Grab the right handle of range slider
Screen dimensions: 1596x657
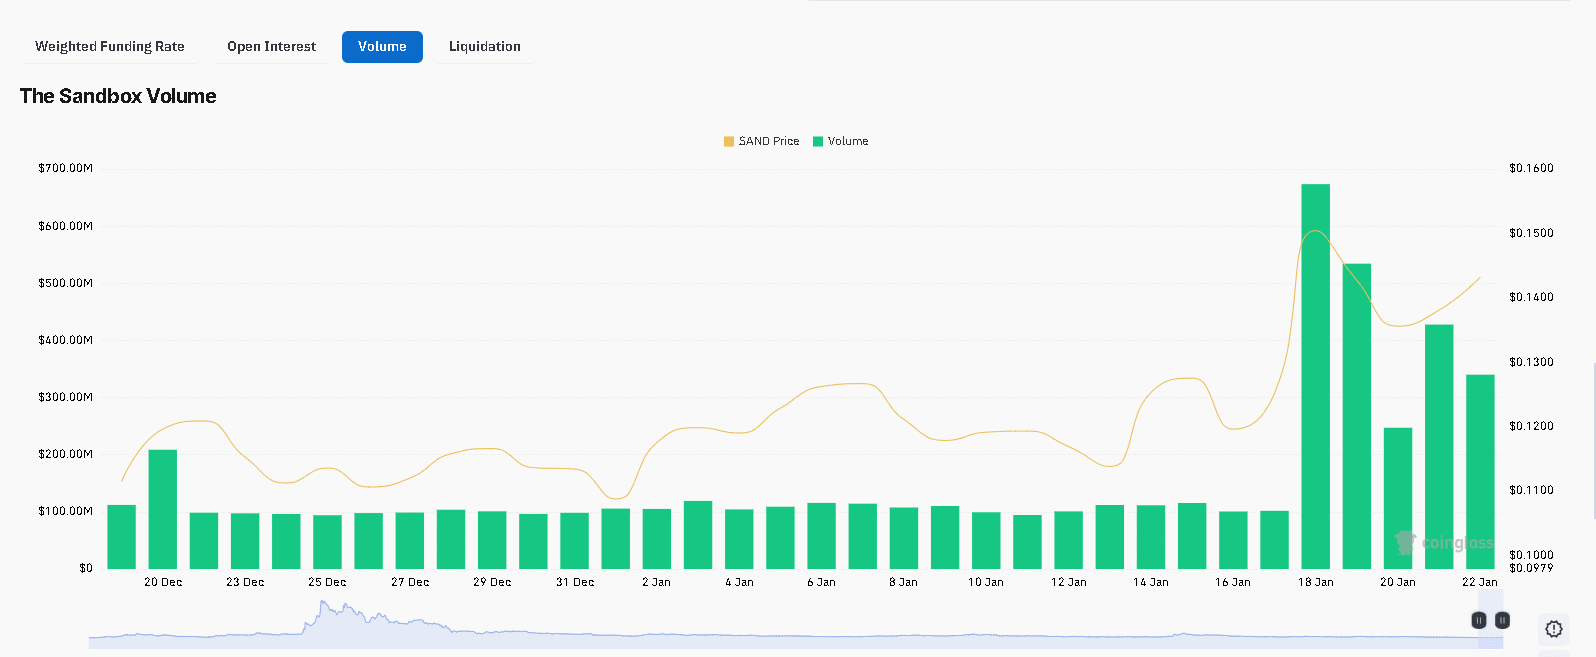click(x=1502, y=620)
